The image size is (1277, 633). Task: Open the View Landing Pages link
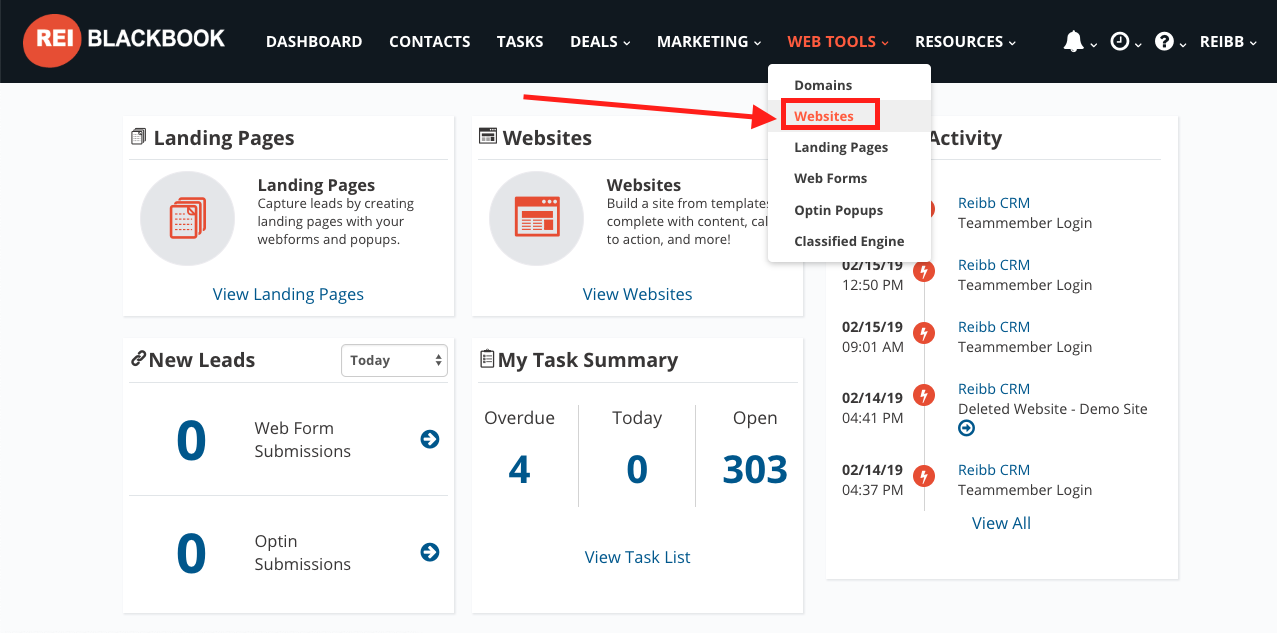pyautogui.click(x=288, y=294)
